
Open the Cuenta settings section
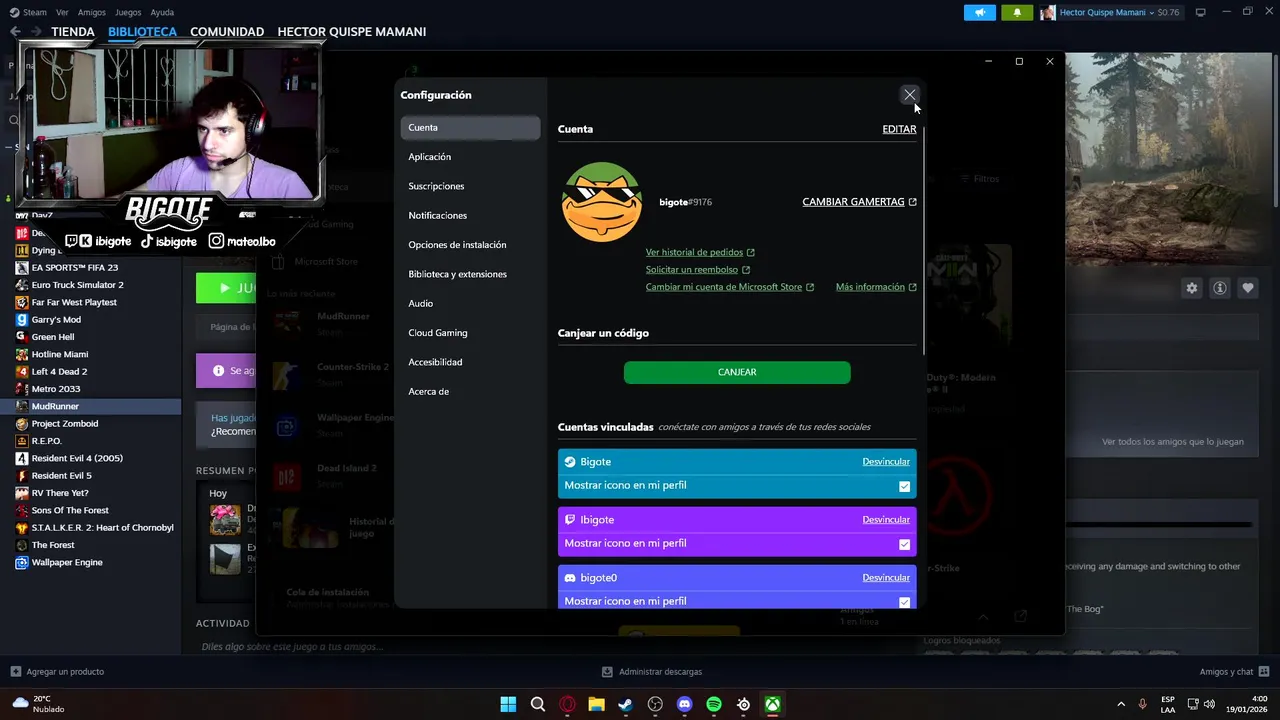[470, 128]
